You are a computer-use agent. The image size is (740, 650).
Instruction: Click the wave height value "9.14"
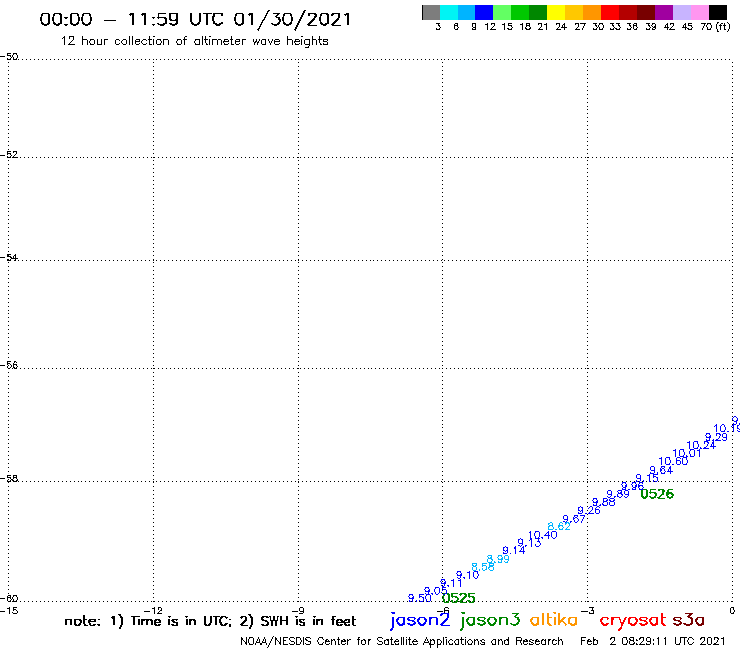513,550
